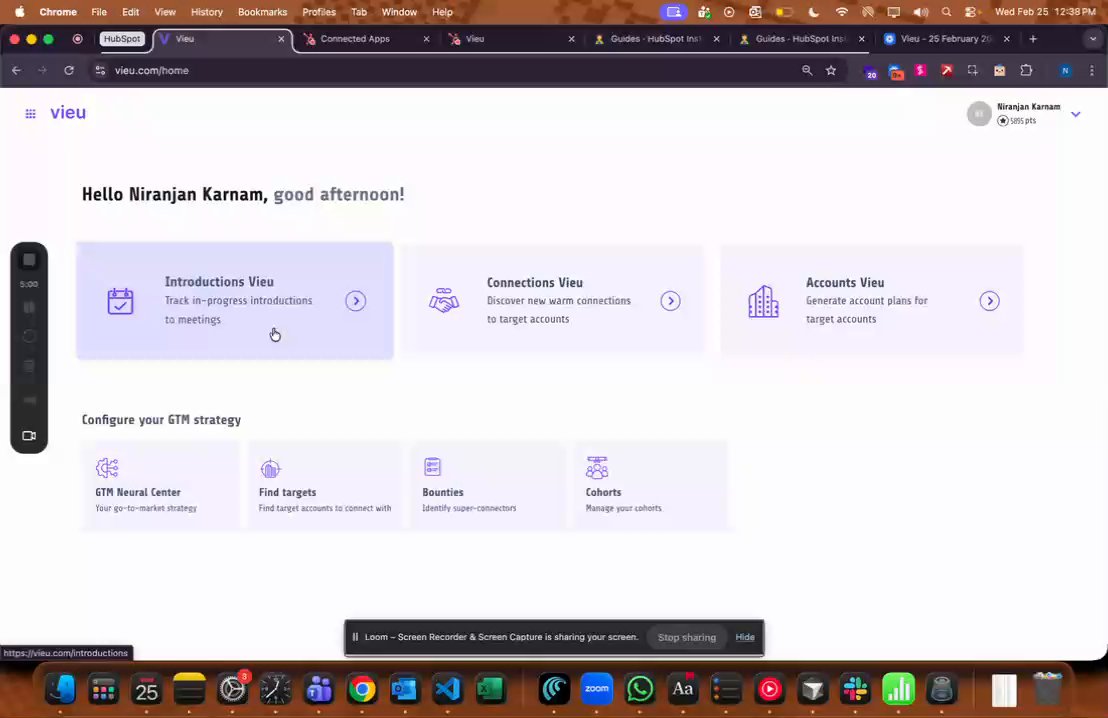Select the Accounts Vieu heading

pyautogui.click(x=845, y=282)
